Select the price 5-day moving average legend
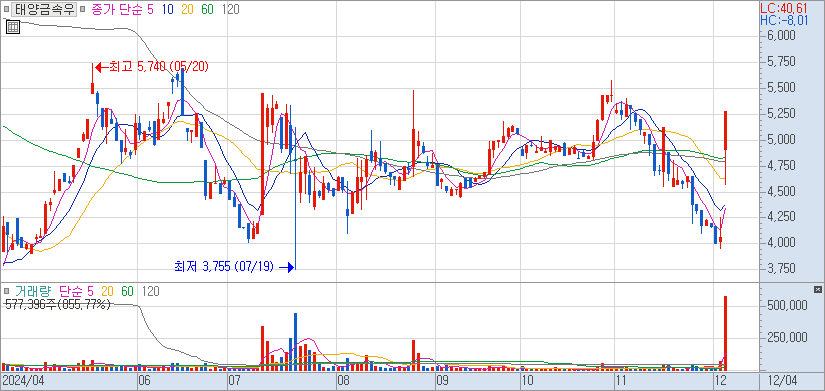This screenshot has width=825, height=391. click(x=151, y=9)
